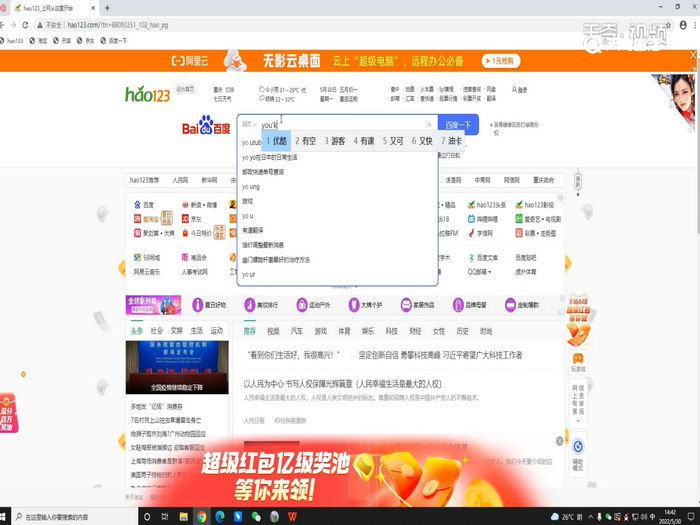Open the 京东 site link
700x525 pixels.
(192, 219)
